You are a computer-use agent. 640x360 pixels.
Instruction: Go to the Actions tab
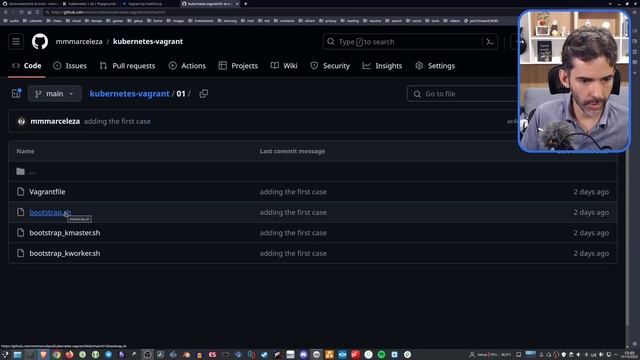point(187,66)
